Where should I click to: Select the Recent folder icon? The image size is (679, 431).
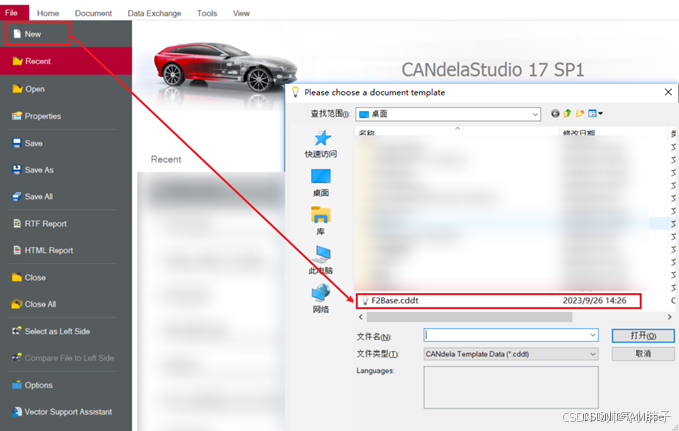point(17,61)
